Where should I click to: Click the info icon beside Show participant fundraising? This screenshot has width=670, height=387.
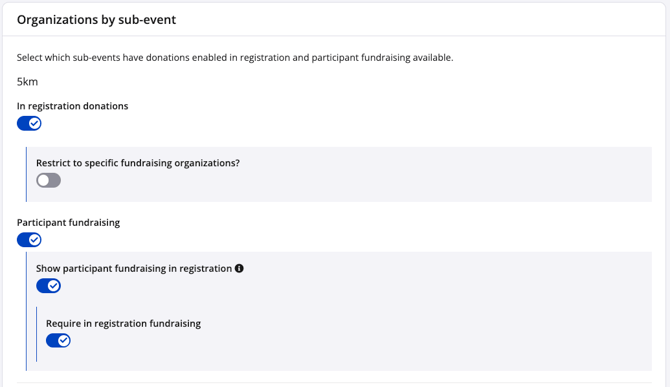[239, 268]
